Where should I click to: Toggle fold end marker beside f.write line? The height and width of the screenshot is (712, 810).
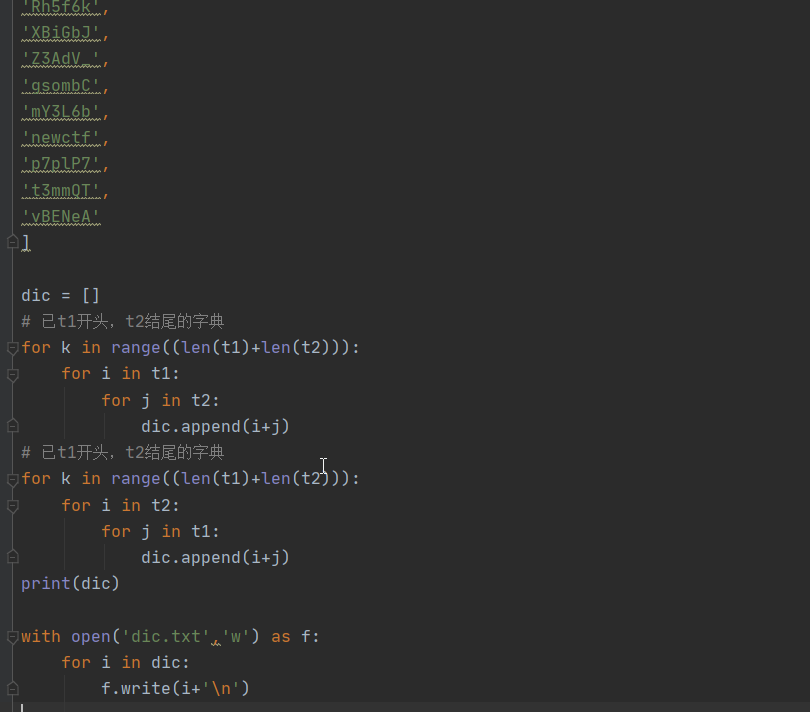[x=13, y=689]
